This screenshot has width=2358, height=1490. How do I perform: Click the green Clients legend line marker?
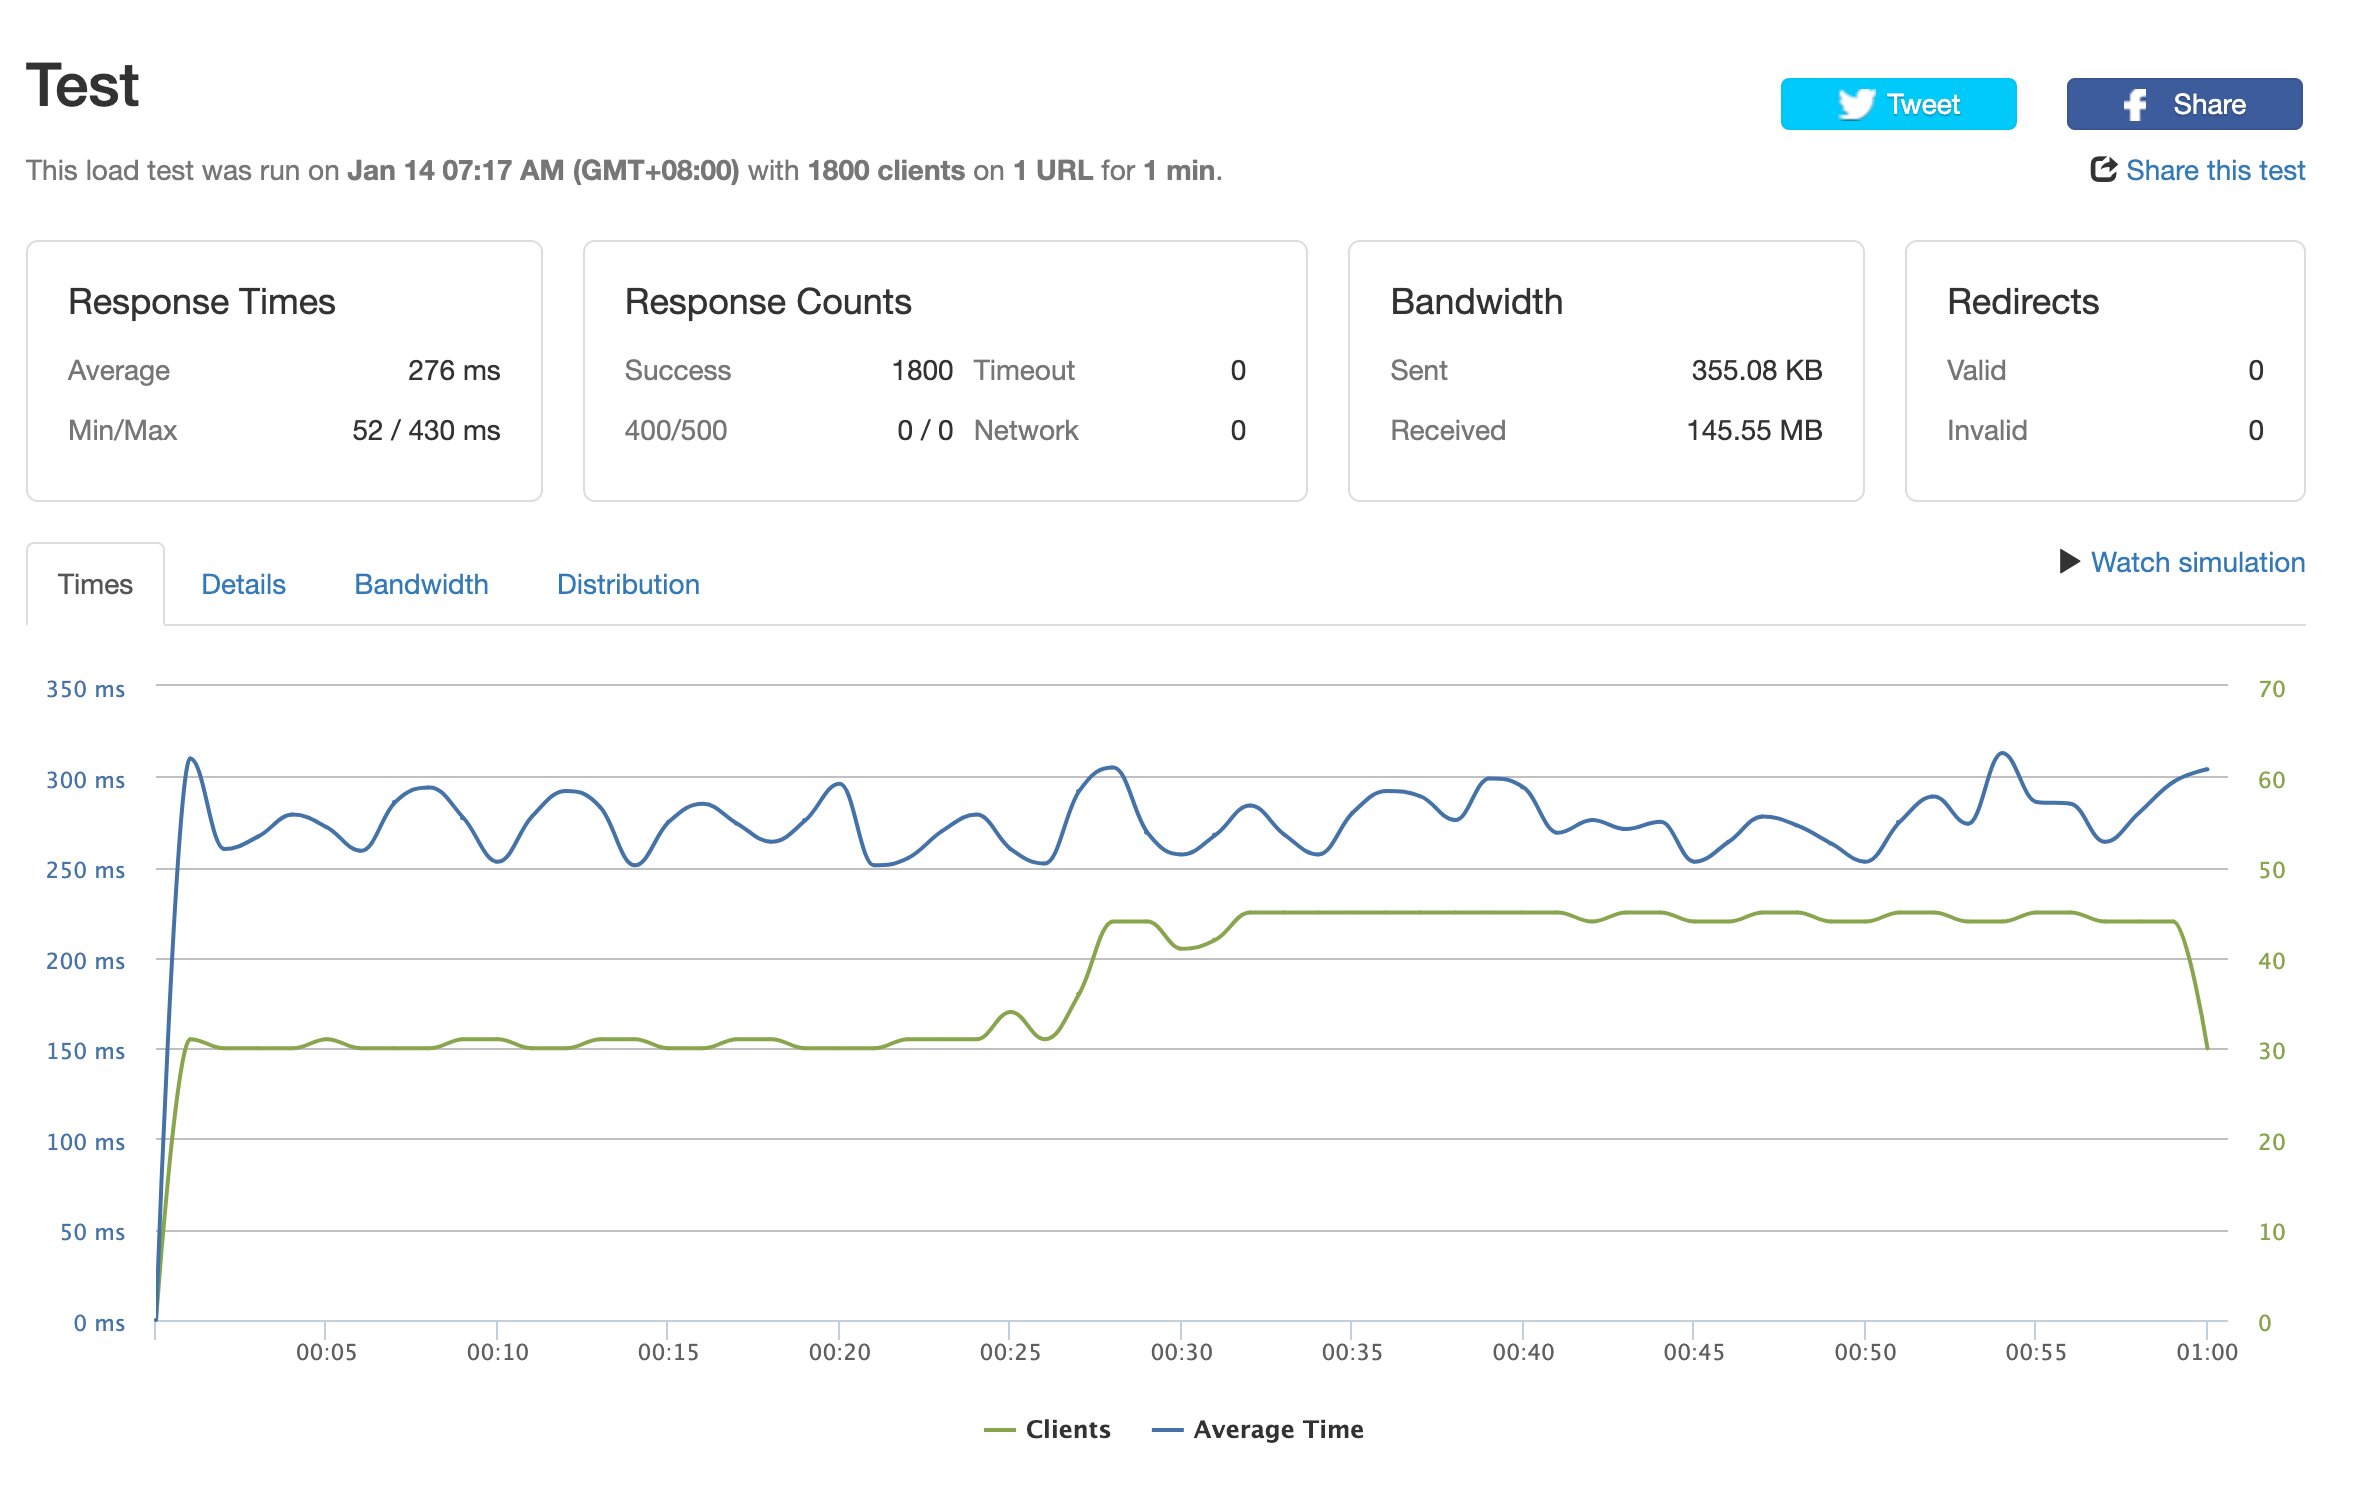pyautogui.click(x=1000, y=1430)
